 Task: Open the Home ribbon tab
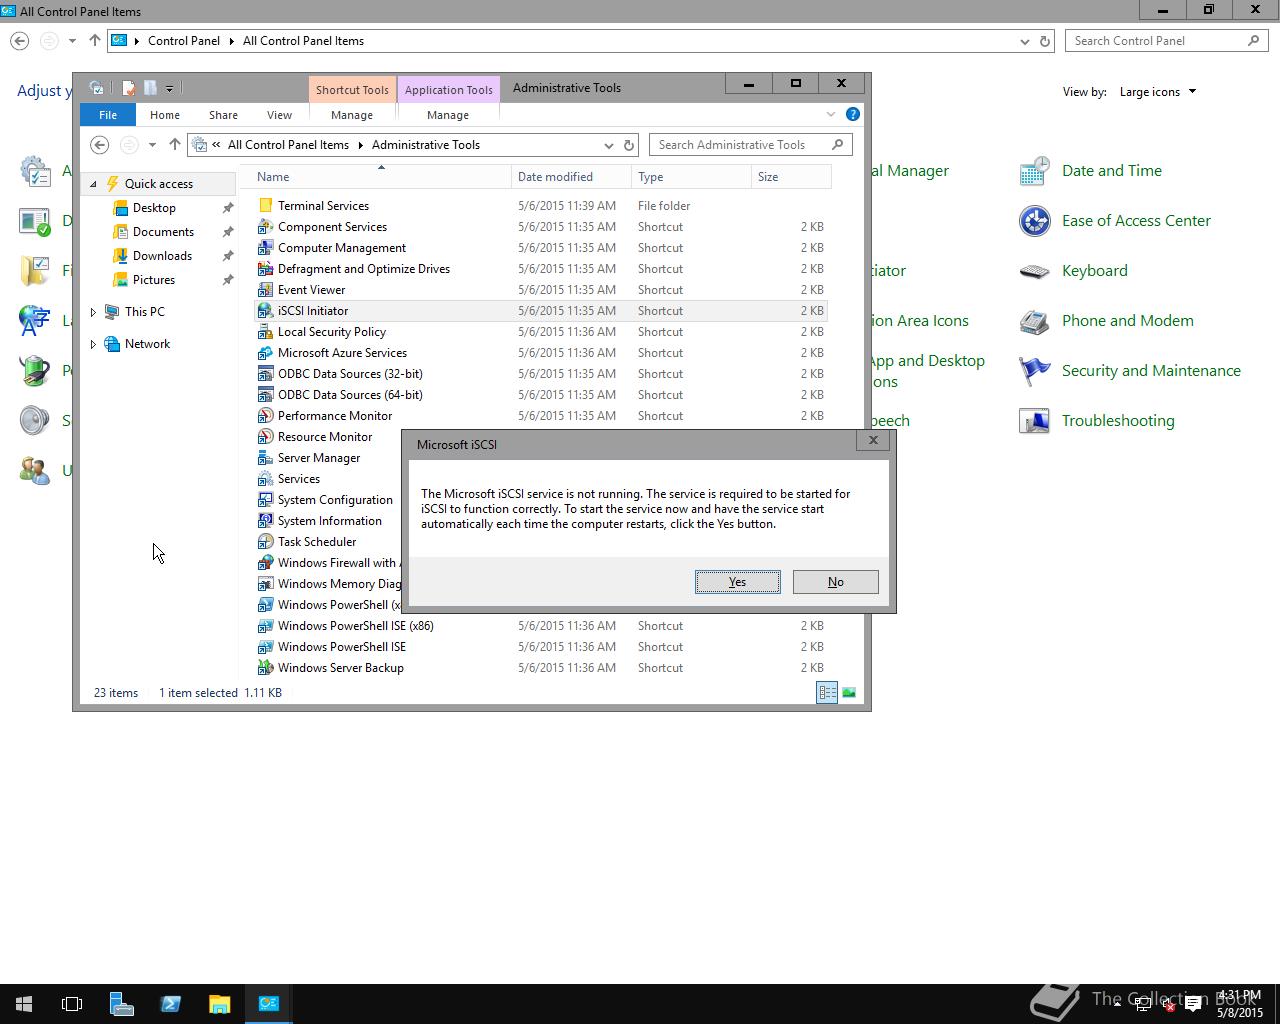[165, 115]
